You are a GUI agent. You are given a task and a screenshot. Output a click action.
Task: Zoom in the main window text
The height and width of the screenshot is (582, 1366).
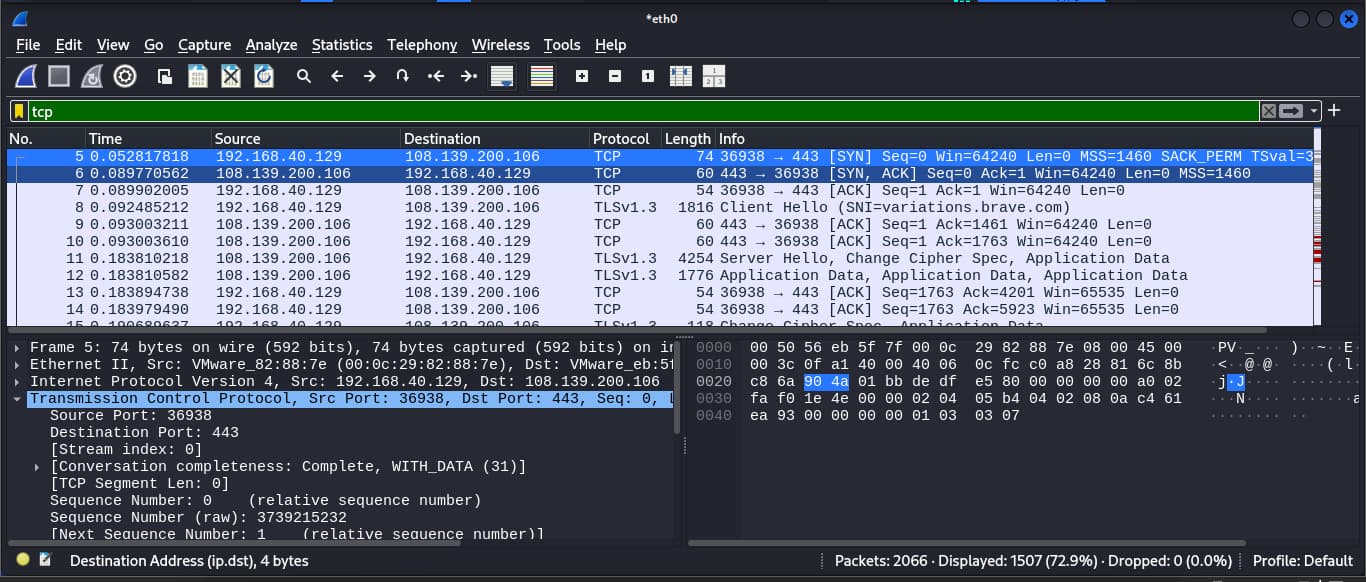582,76
